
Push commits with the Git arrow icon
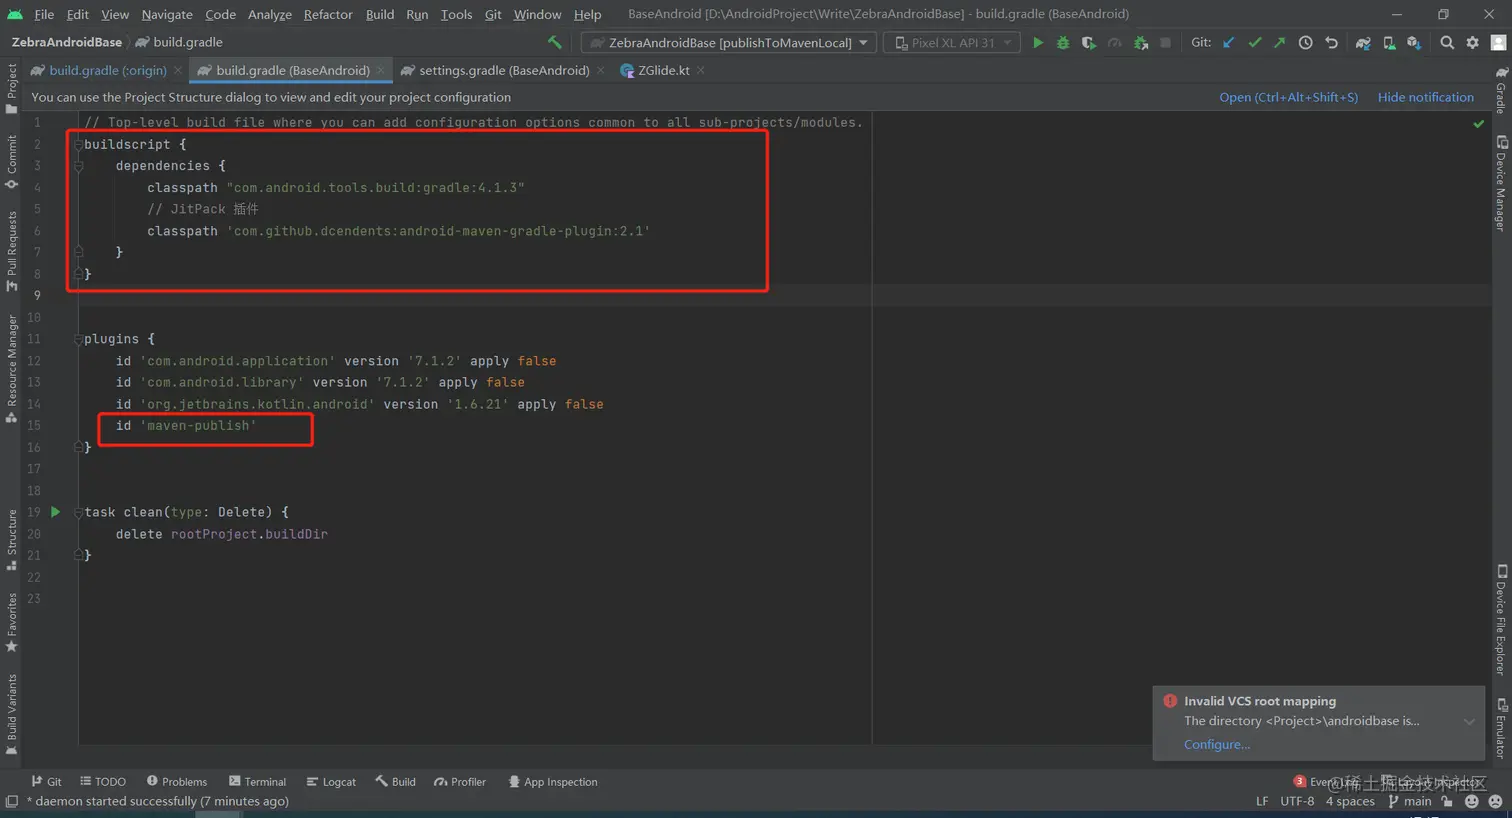tap(1279, 43)
